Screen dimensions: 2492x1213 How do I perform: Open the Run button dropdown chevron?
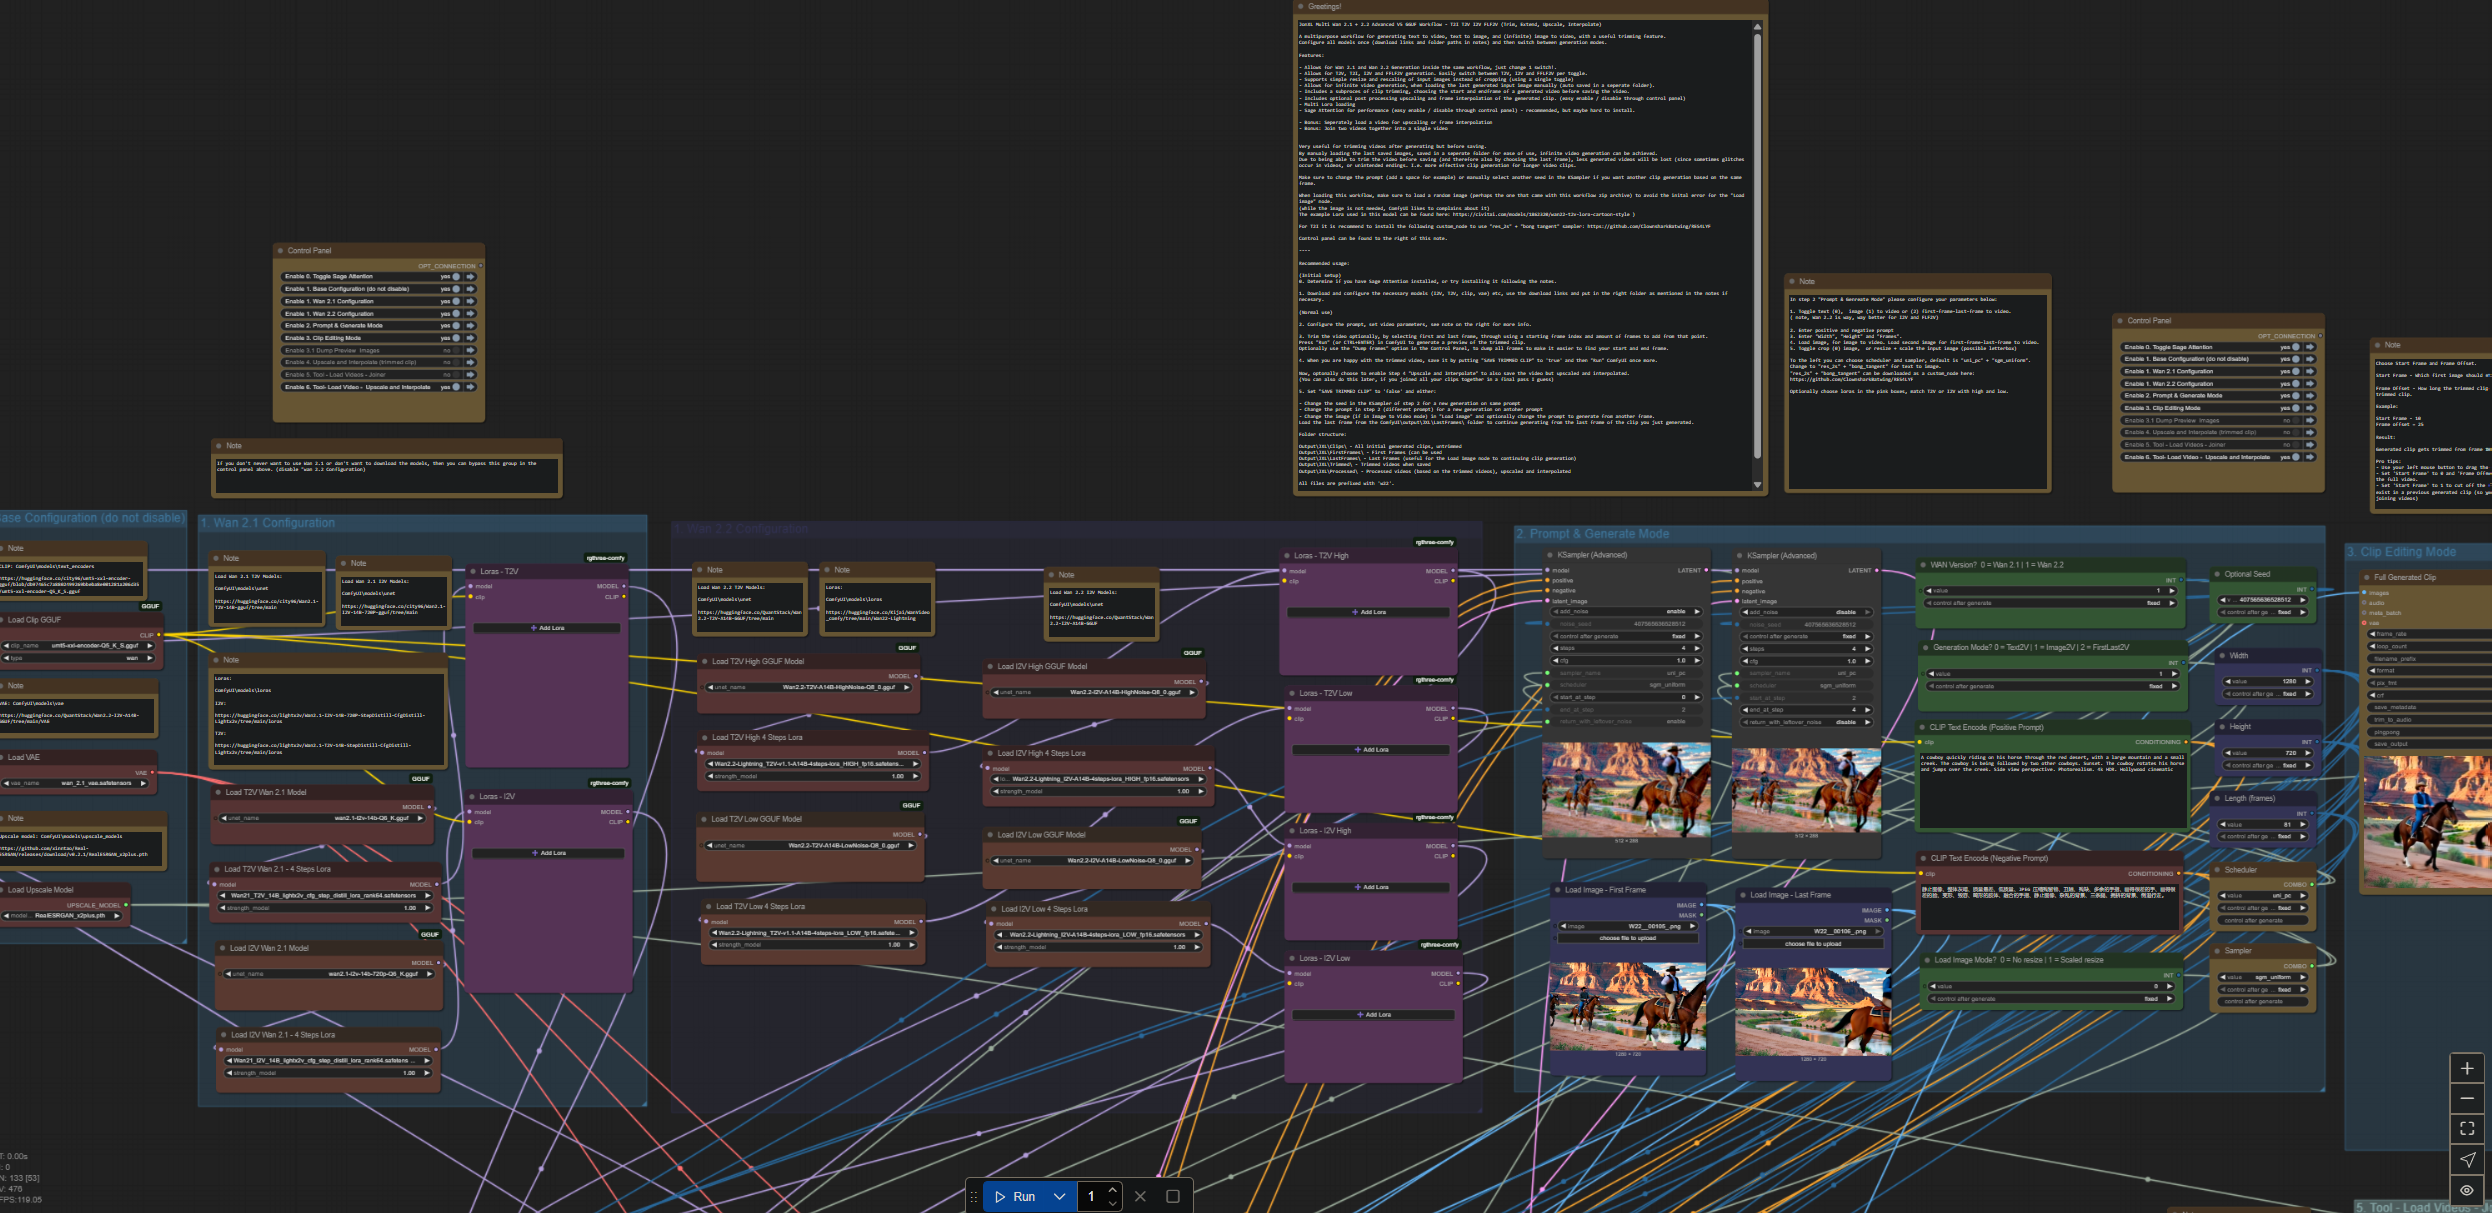click(x=1059, y=1196)
